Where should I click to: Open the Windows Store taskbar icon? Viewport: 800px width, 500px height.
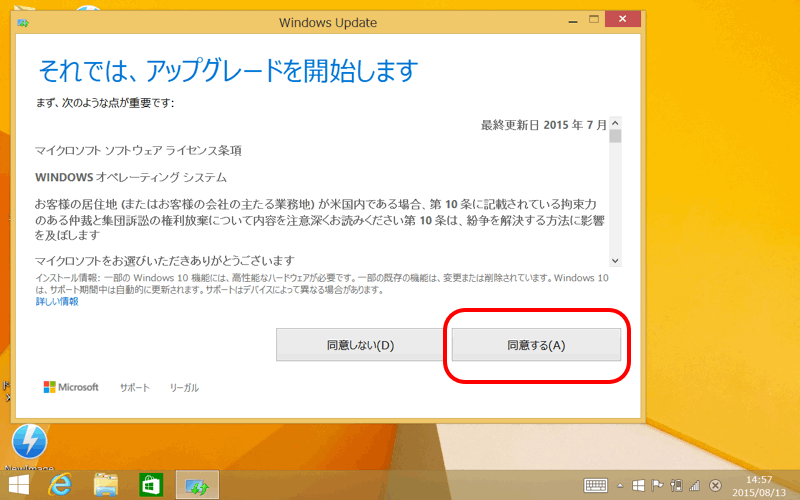pos(151,485)
